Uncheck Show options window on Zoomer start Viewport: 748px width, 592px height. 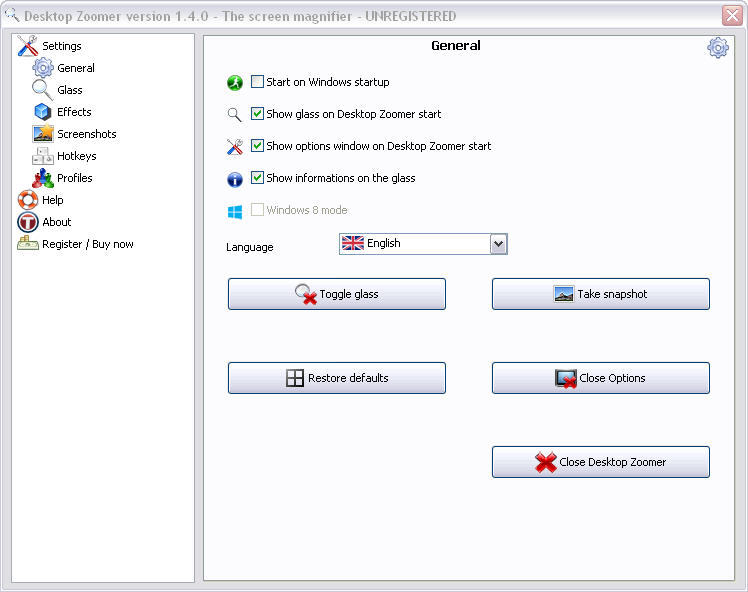pos(257,145)
